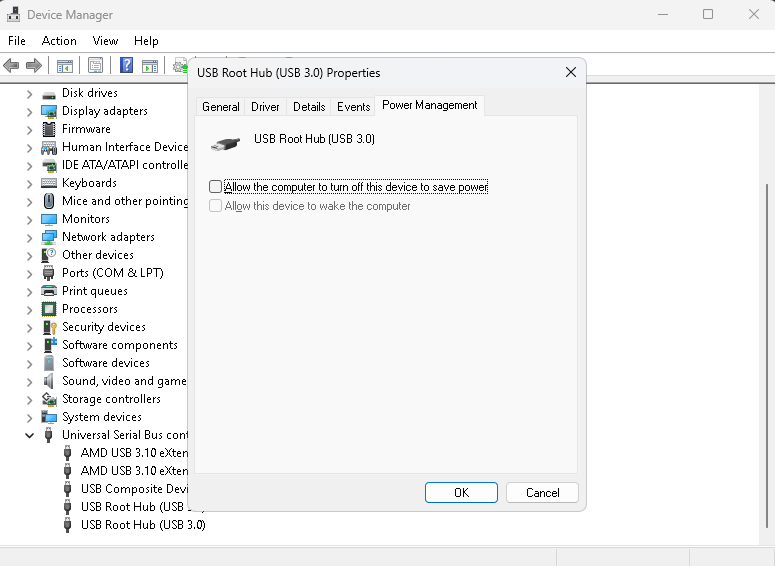Click the Storage controllers label
775x566 pixels.
111,399
